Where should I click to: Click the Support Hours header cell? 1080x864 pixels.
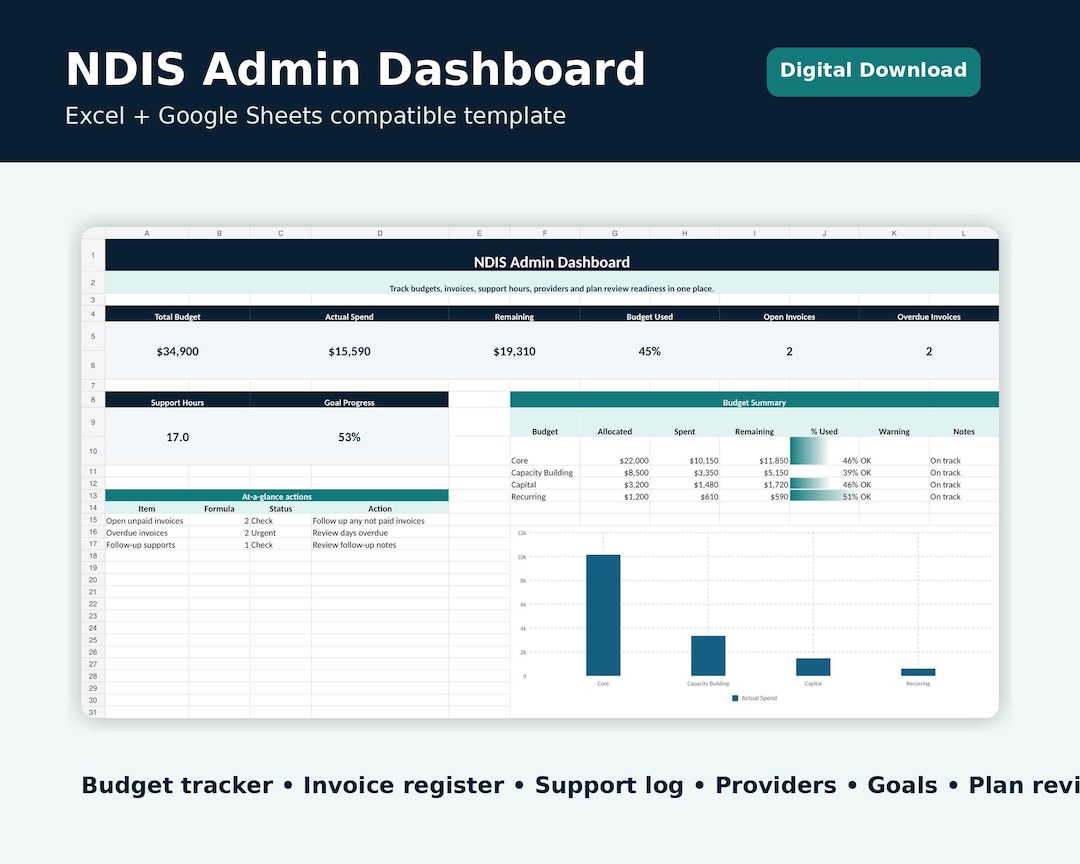click(177, 400)
